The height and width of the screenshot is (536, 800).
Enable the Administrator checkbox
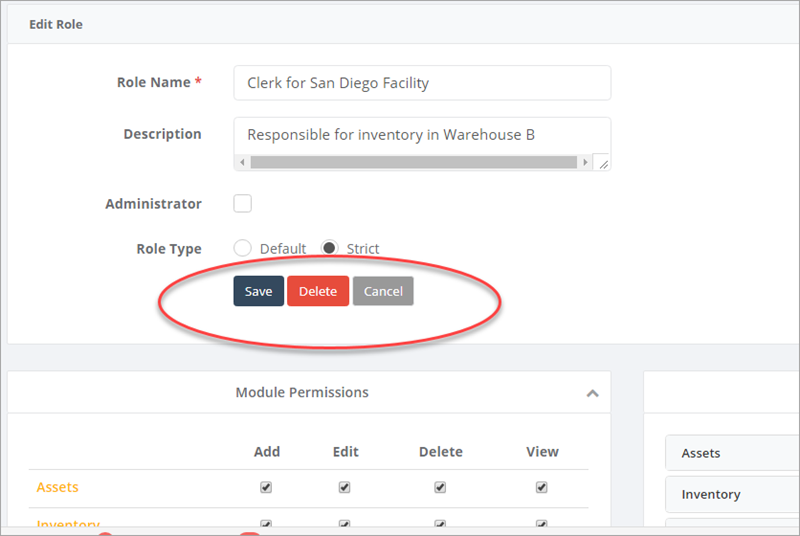242,204
